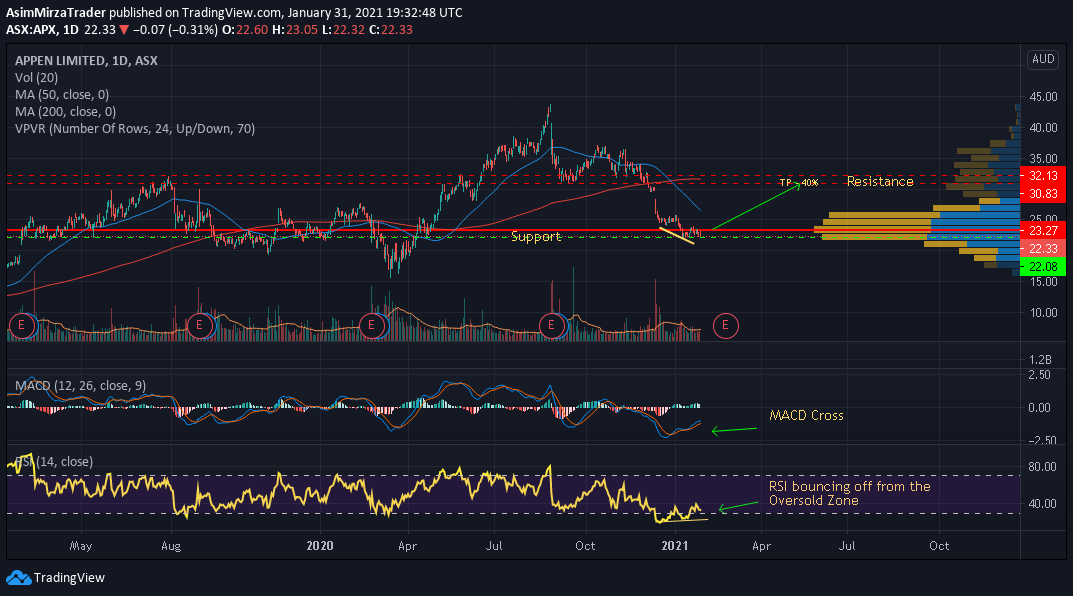Select the RSI (14, close) legend
This screenshot has height=596, width=1073.
[x=53, y=462]
